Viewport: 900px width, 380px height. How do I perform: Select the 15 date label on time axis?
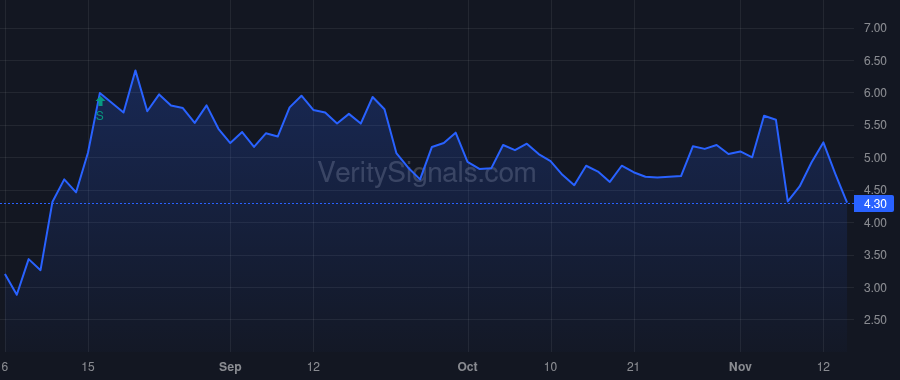coord(88,367)
